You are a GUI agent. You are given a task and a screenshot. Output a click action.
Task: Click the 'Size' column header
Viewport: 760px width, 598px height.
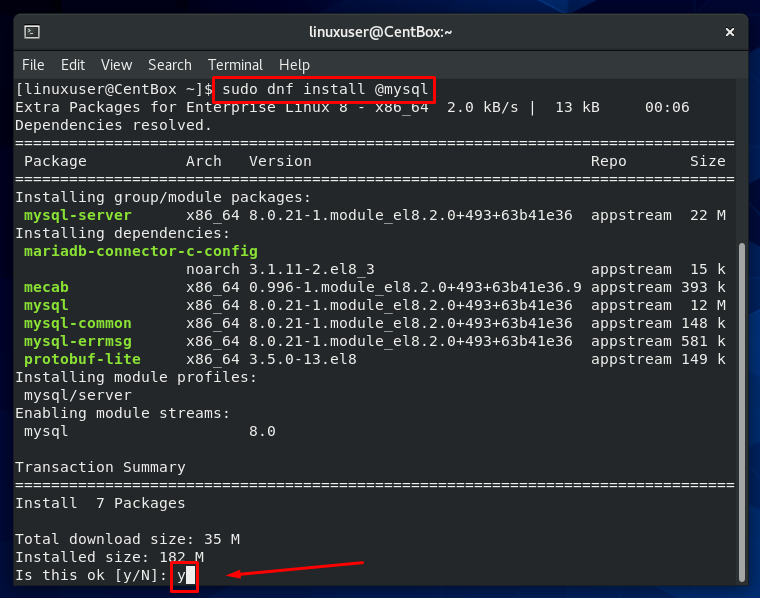(x=708, y=161)
